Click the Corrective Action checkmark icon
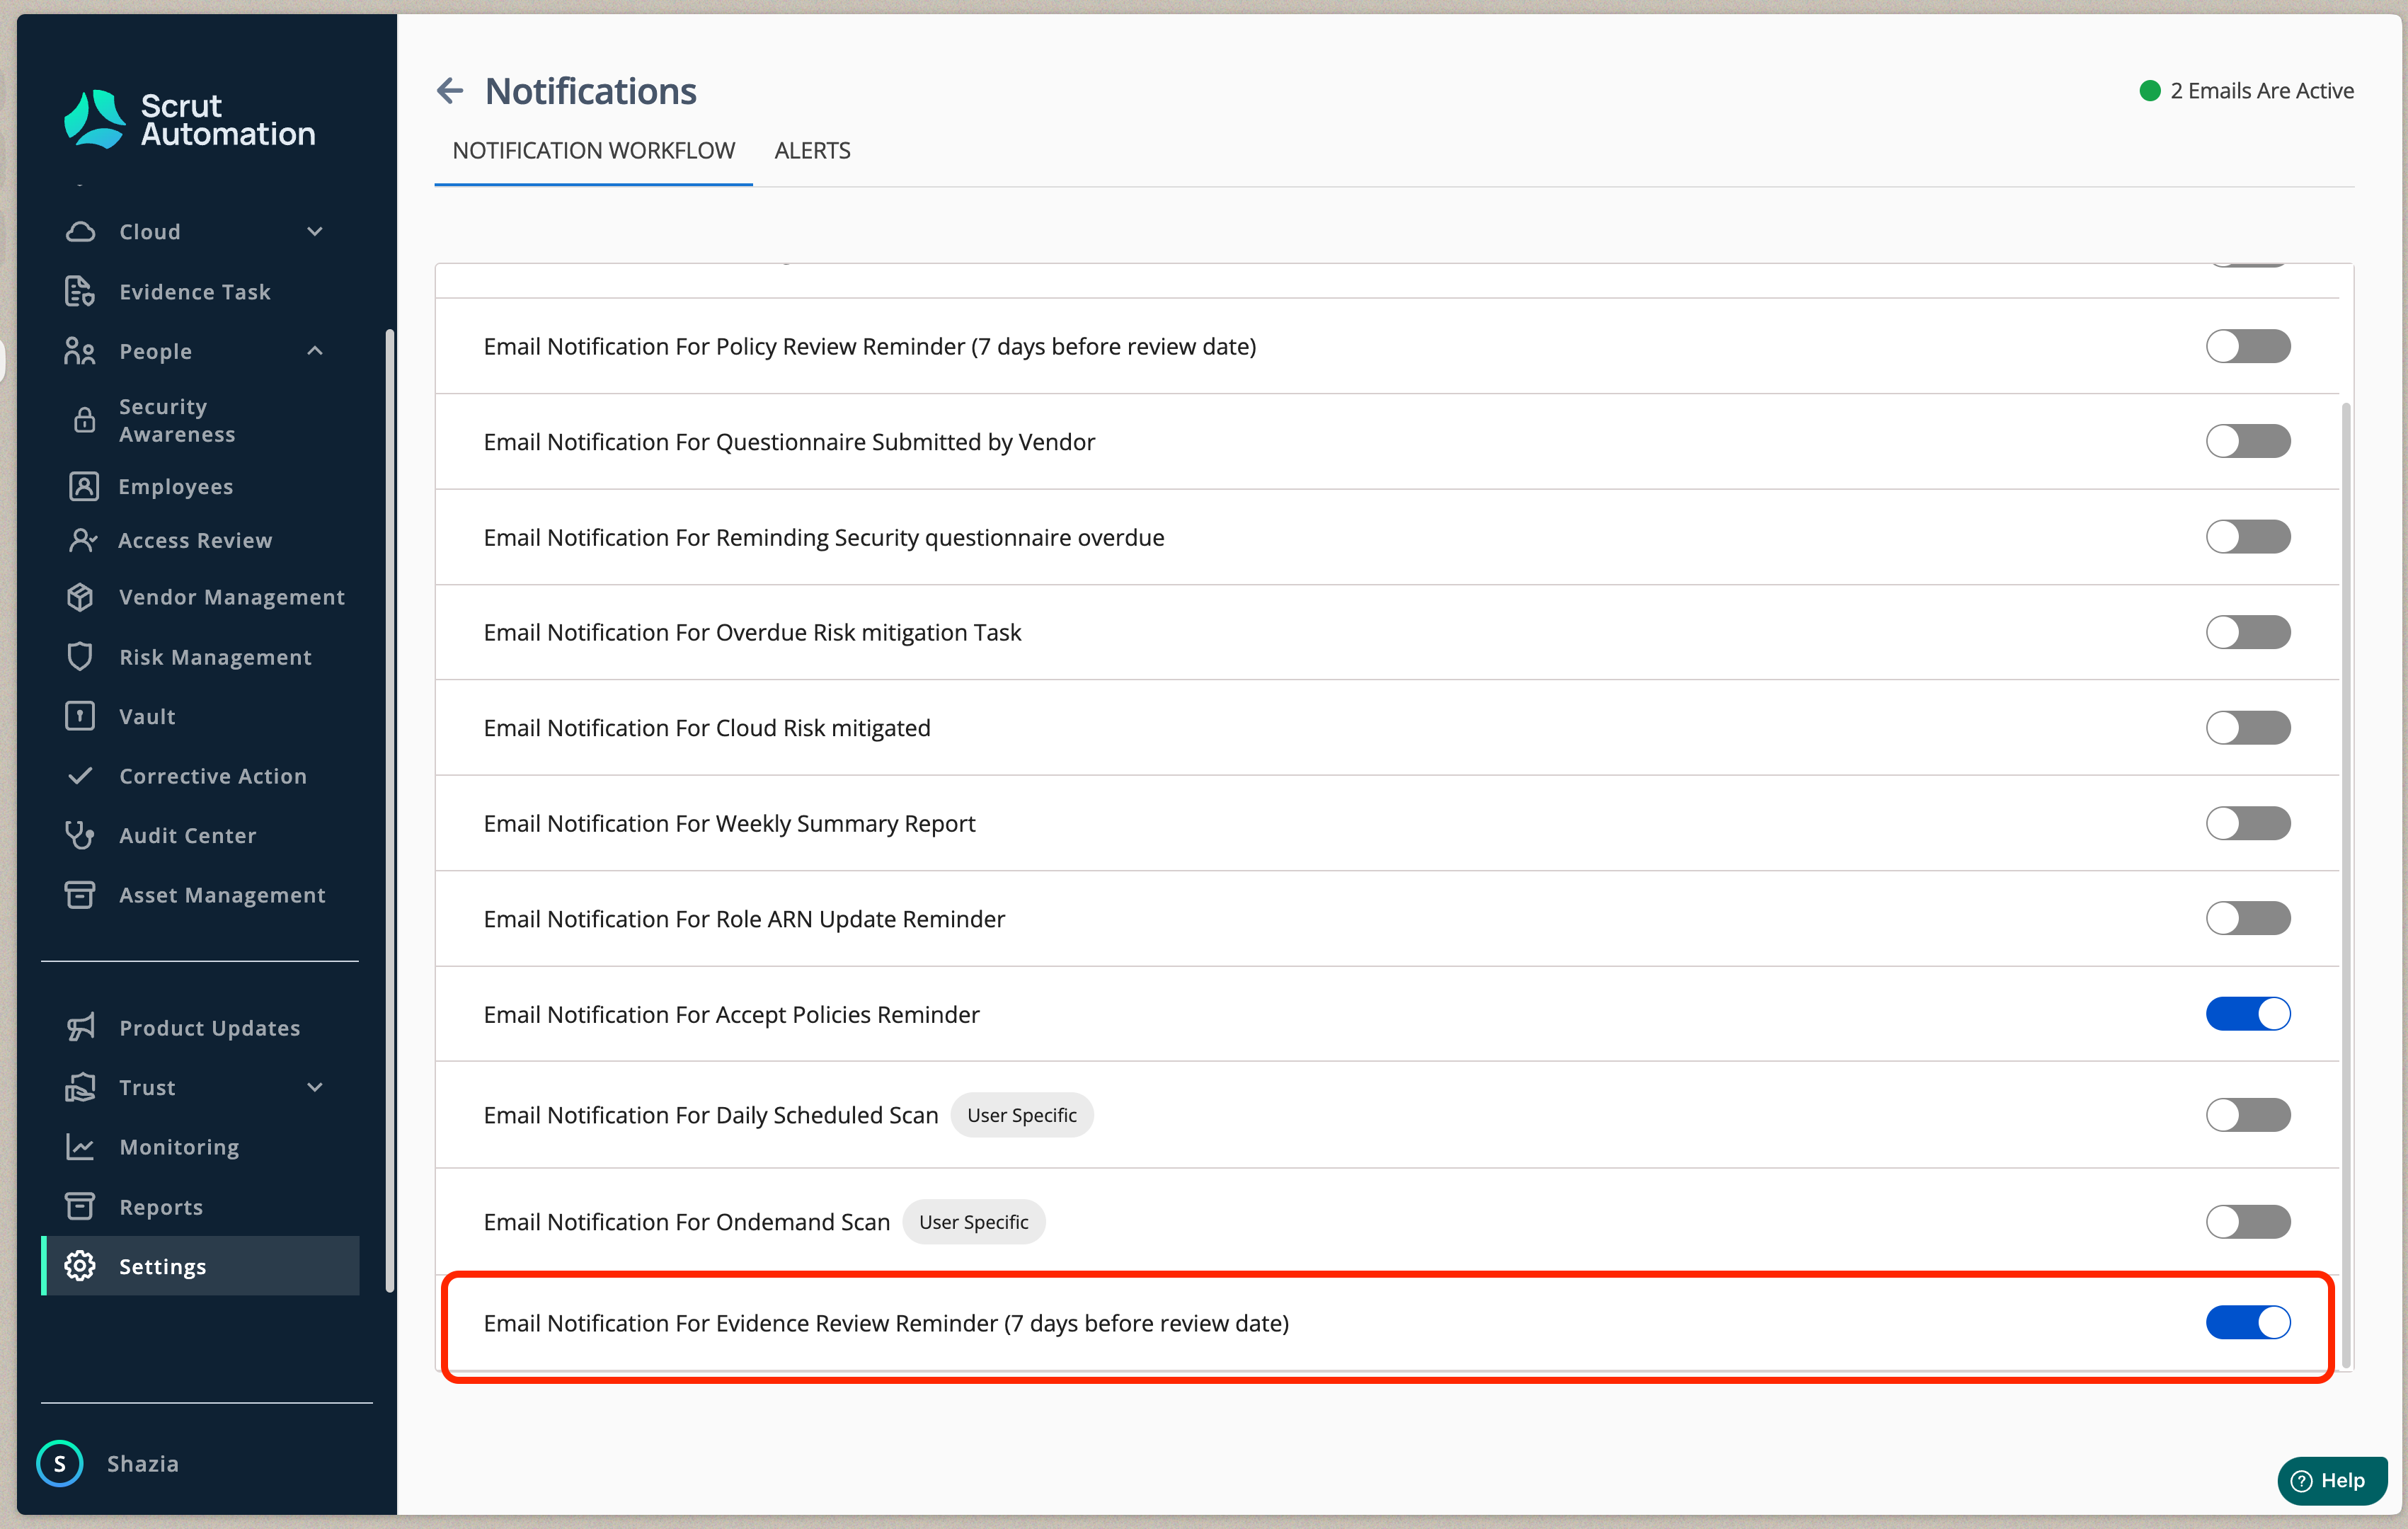 tap(80, 776)
